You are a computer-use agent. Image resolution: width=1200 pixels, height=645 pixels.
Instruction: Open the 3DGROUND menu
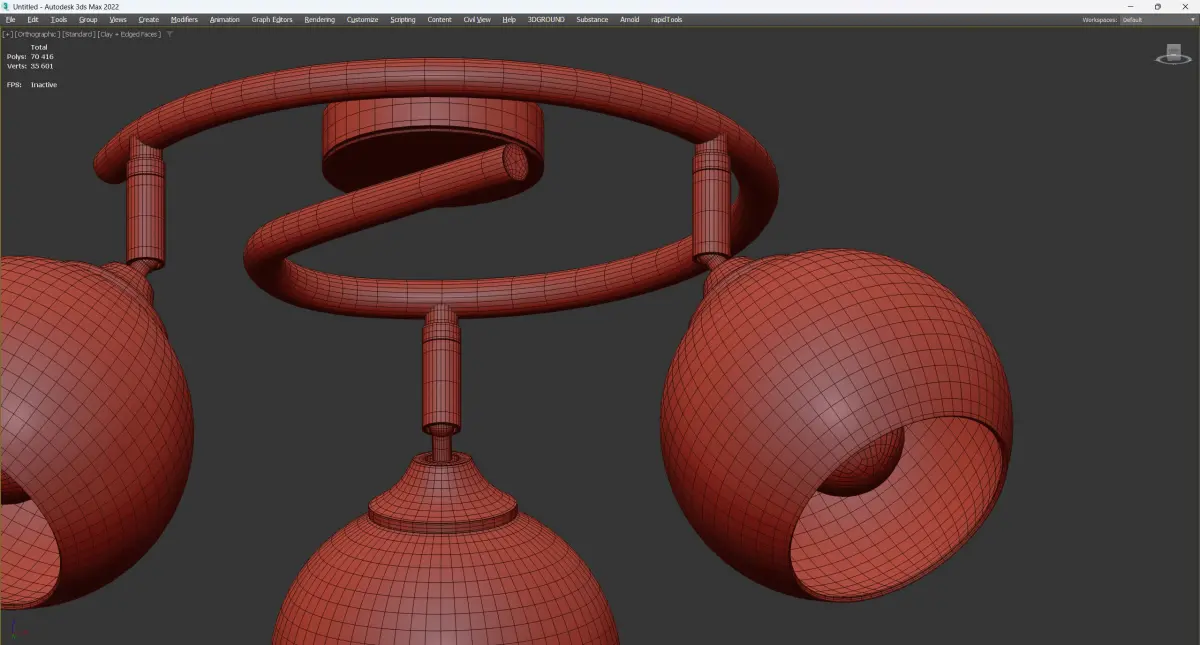[546, 19]
